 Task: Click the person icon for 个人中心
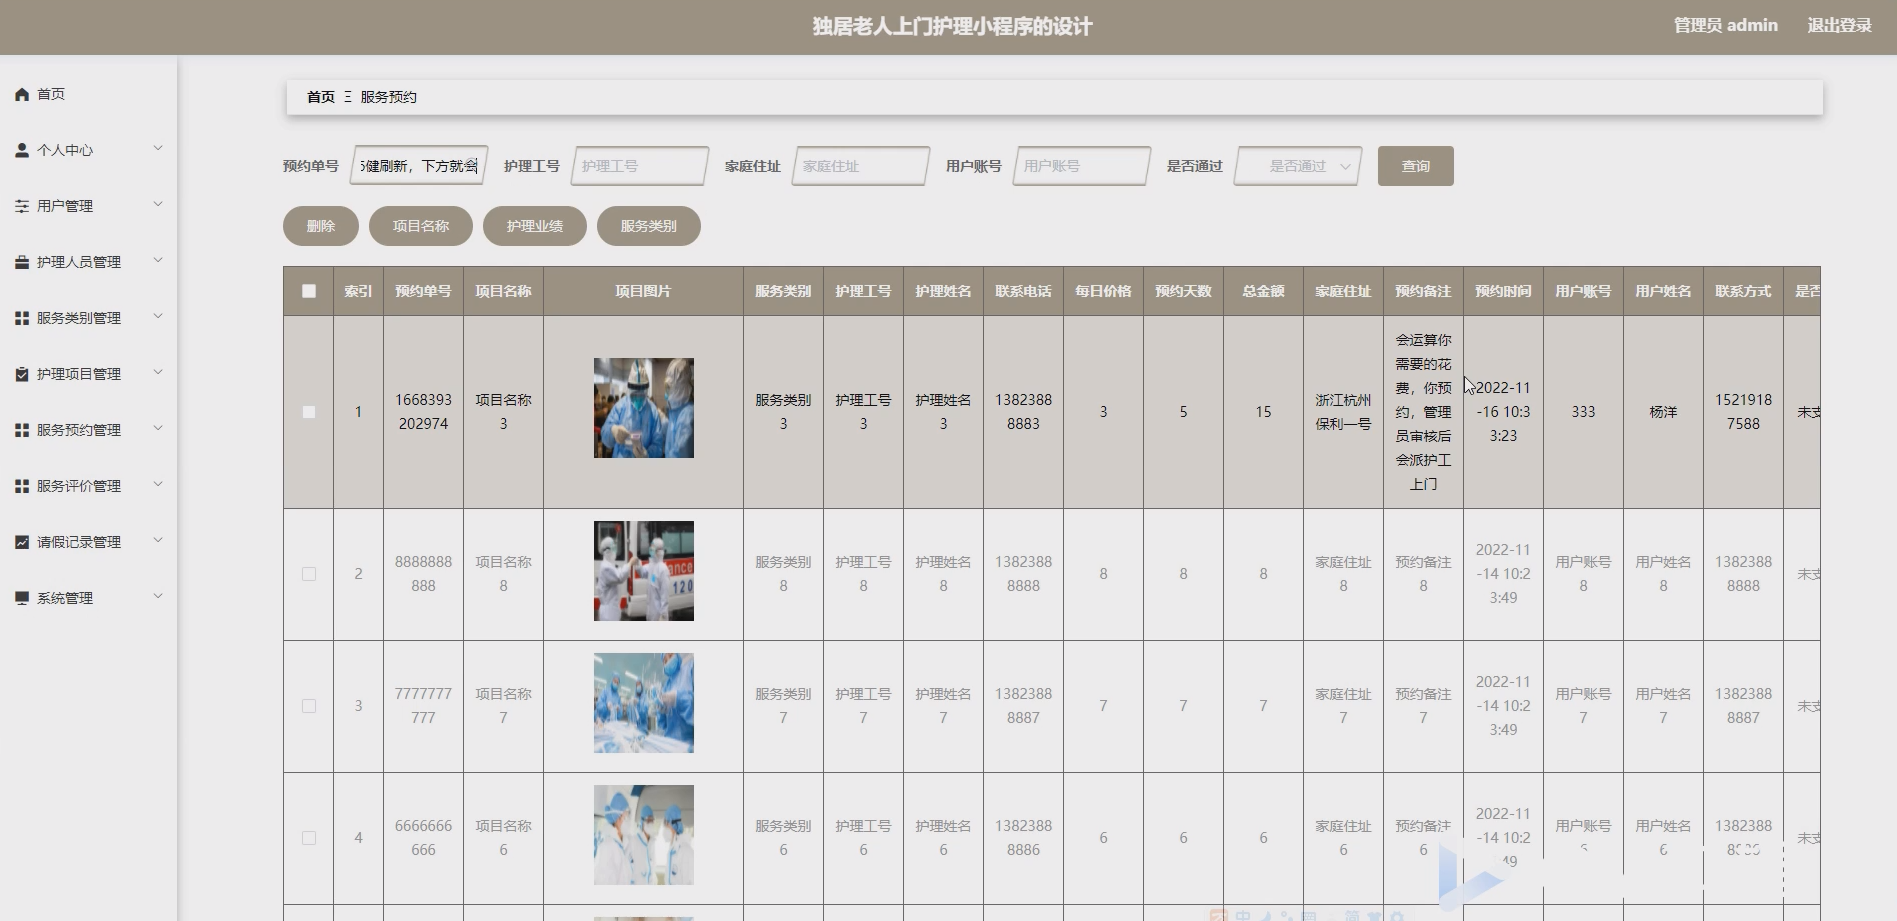[x=22, y=150]
